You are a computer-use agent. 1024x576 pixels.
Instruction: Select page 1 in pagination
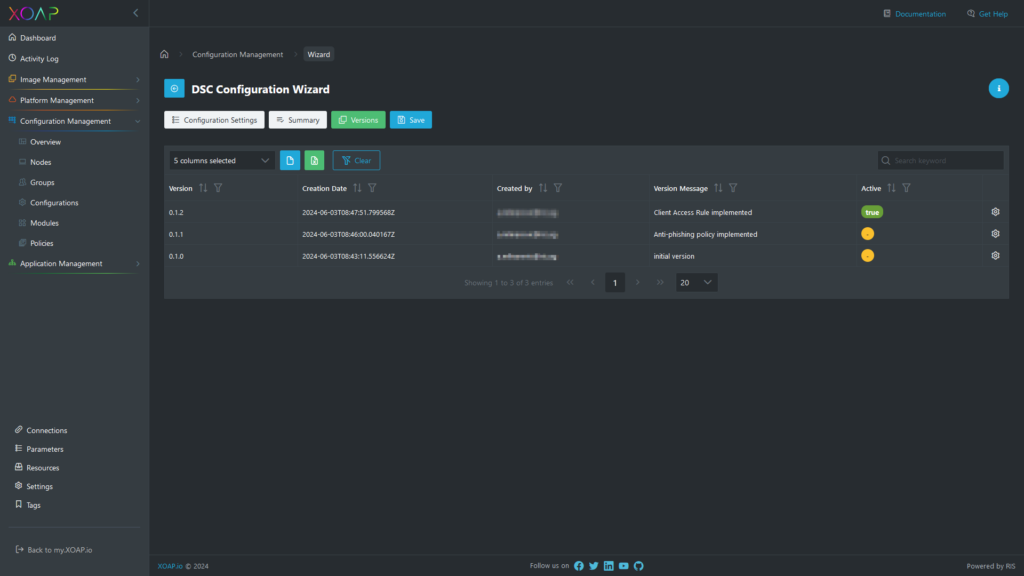(615, 282)
